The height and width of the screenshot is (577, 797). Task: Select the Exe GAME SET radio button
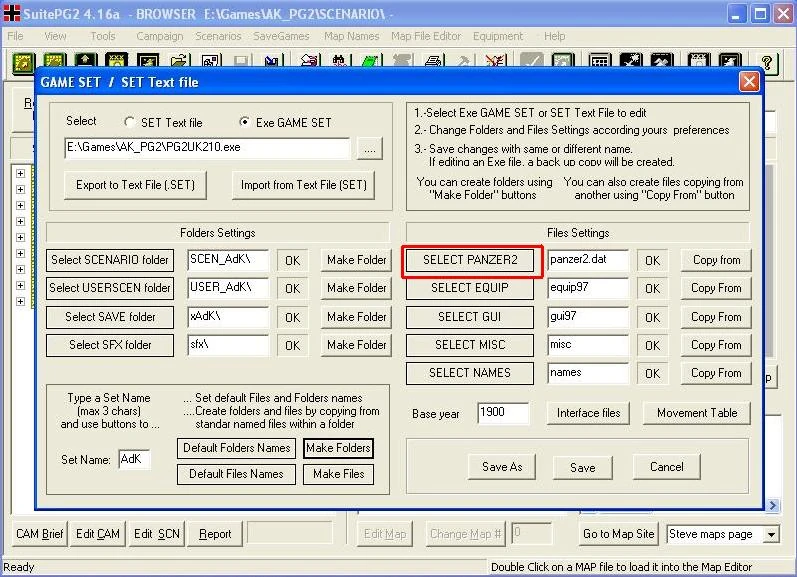click(x=244, y=122)
